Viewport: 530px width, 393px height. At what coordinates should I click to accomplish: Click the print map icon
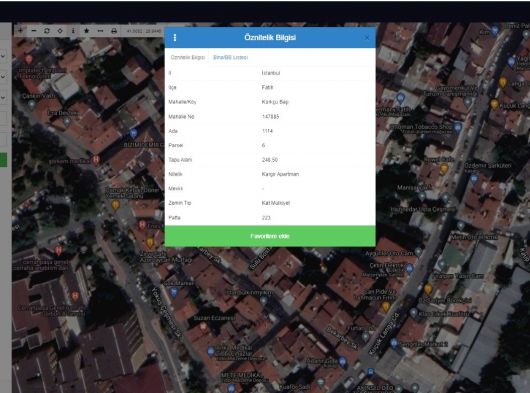[x=114, y=31]
